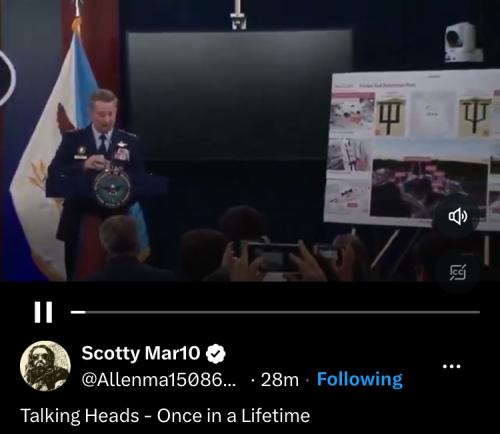
Task: Mute the video with the speaker icon
Action: click(458, 217)
